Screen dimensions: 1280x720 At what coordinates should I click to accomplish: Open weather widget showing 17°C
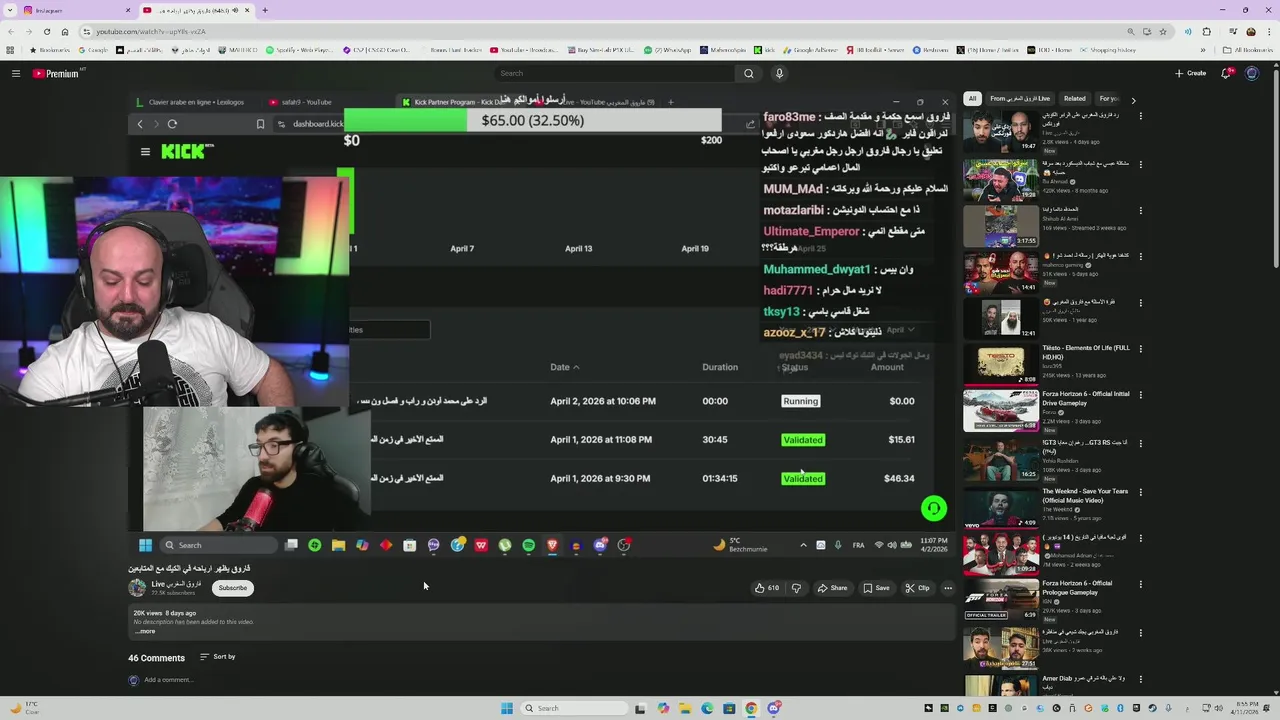click(24, 708)
